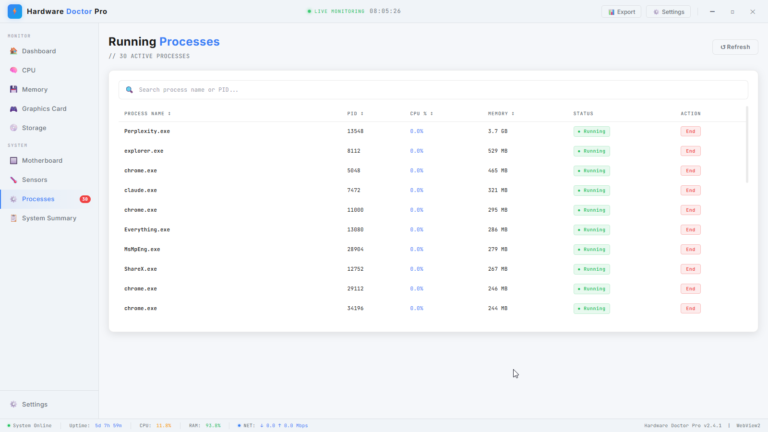
Task: Click the 08:05:26 clock readout
Action: (385, 11)
